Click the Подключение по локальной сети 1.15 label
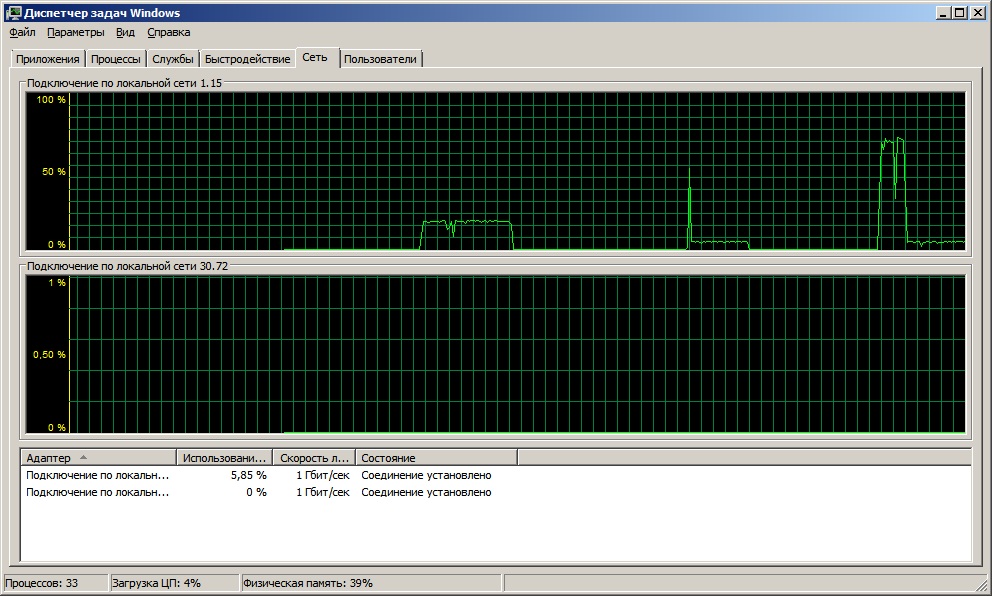Viewport: 992px width, 596px height. click(x=124, y=83)
